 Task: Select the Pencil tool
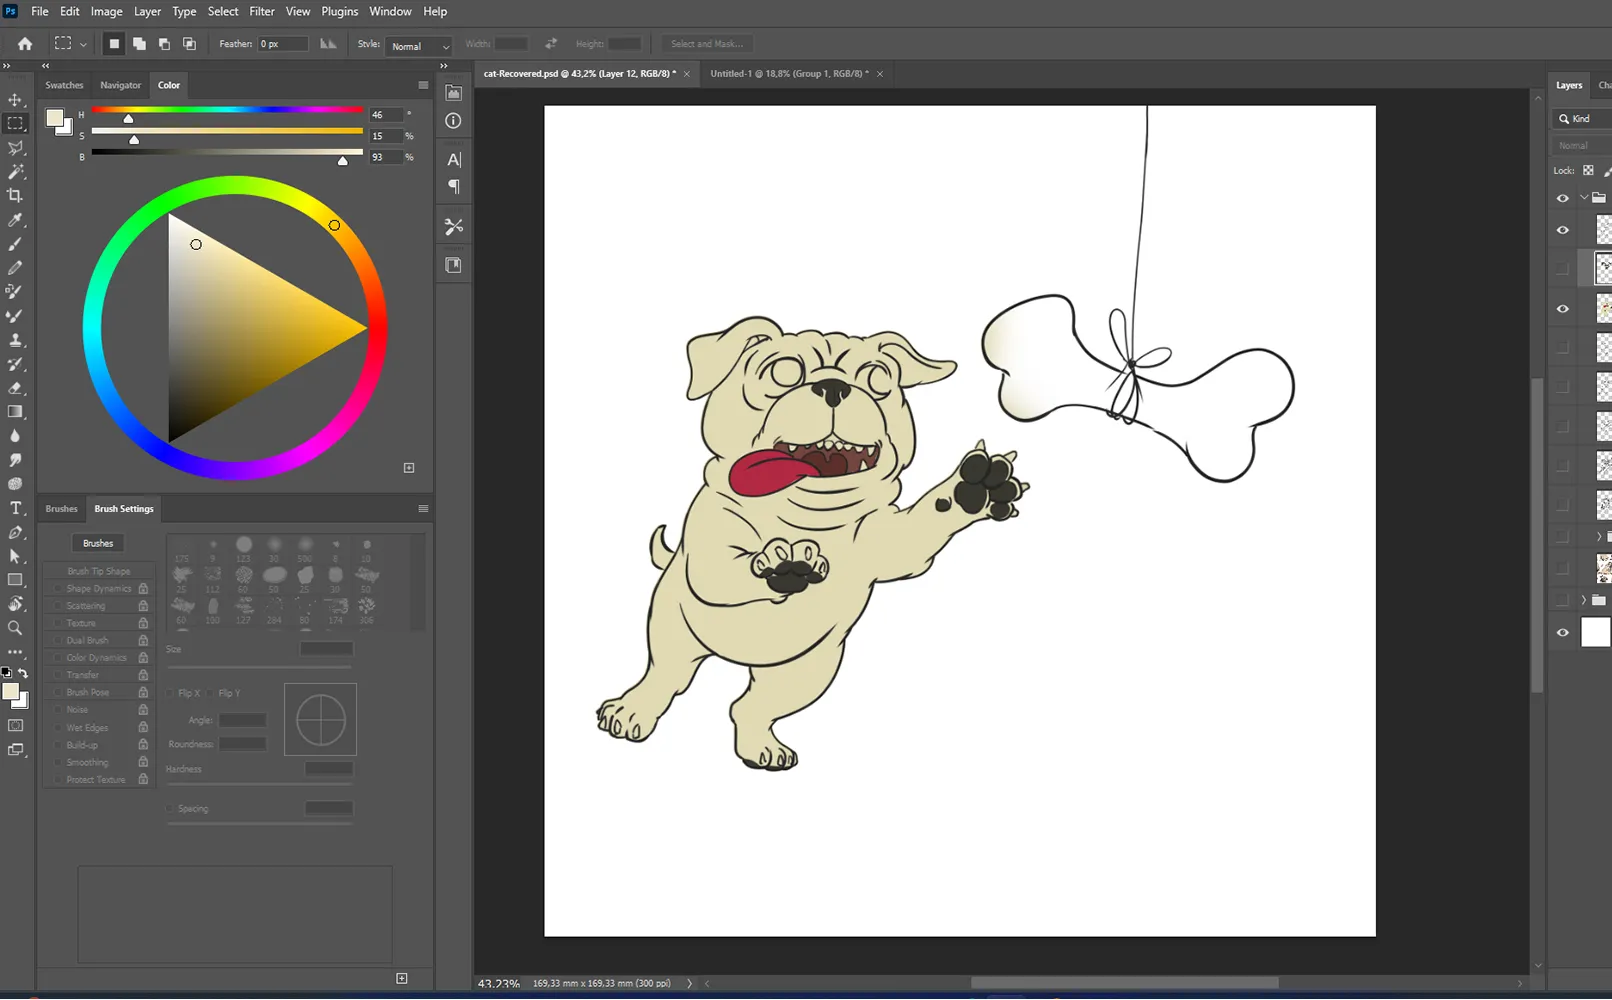pyautogui.click(x=15, y=268)
